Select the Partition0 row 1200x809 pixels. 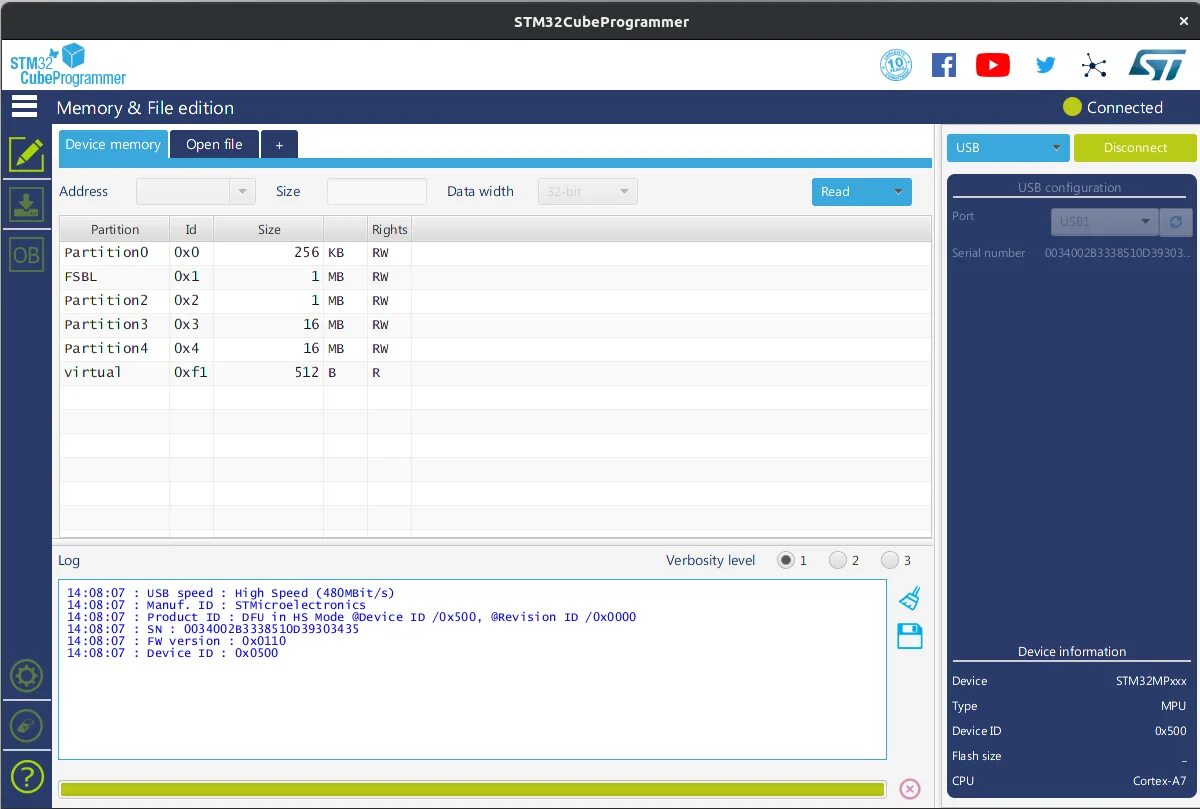coord(496,253)
